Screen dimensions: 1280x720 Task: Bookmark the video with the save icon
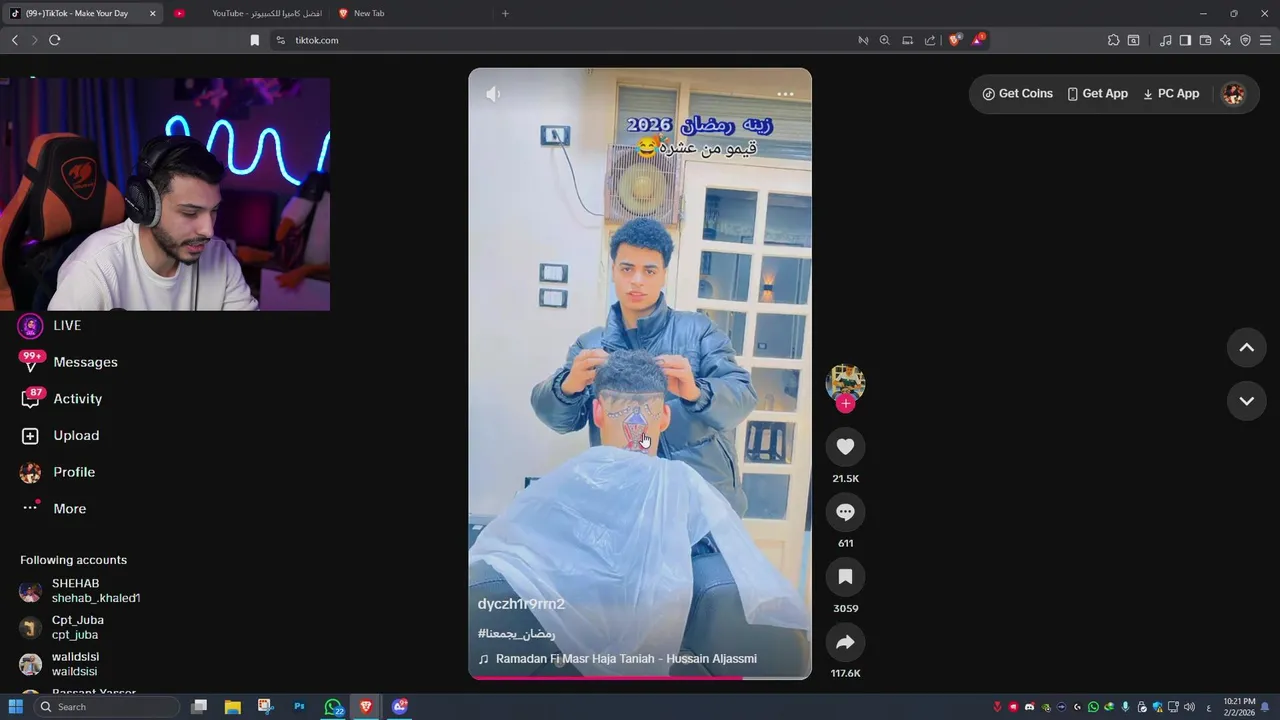(x=845, y=577)
